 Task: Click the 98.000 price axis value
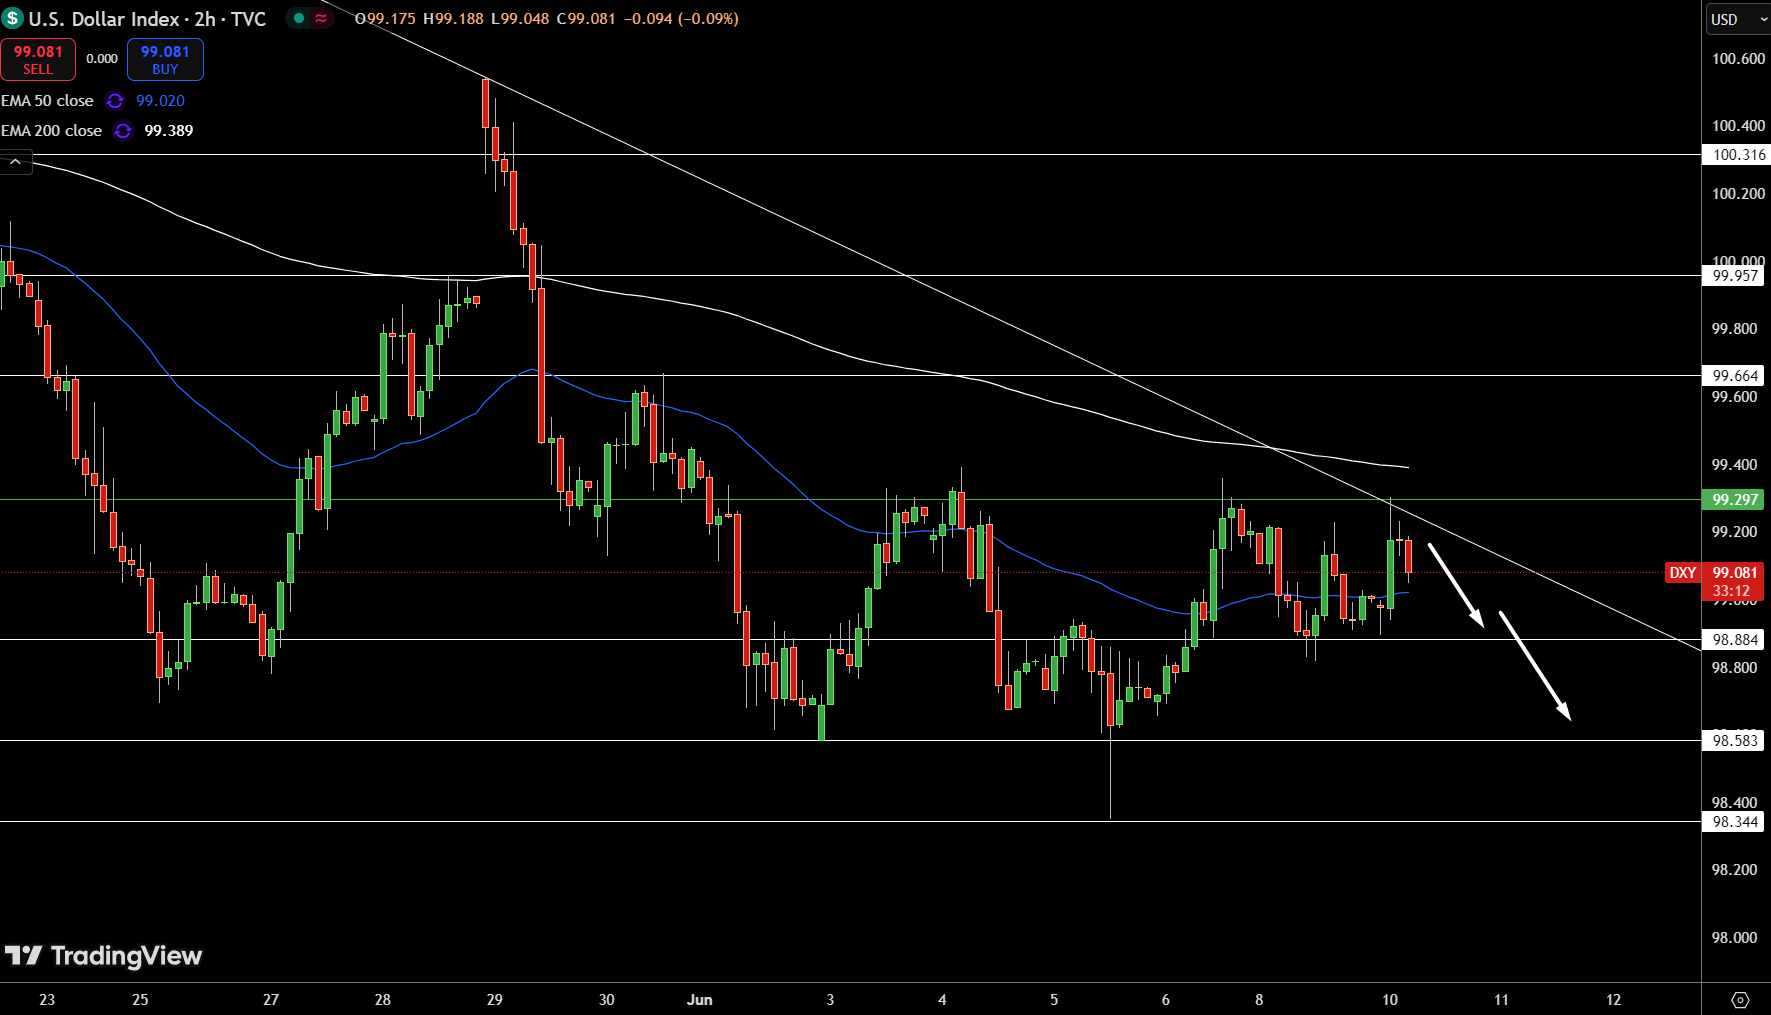[x=1734, y=938]
